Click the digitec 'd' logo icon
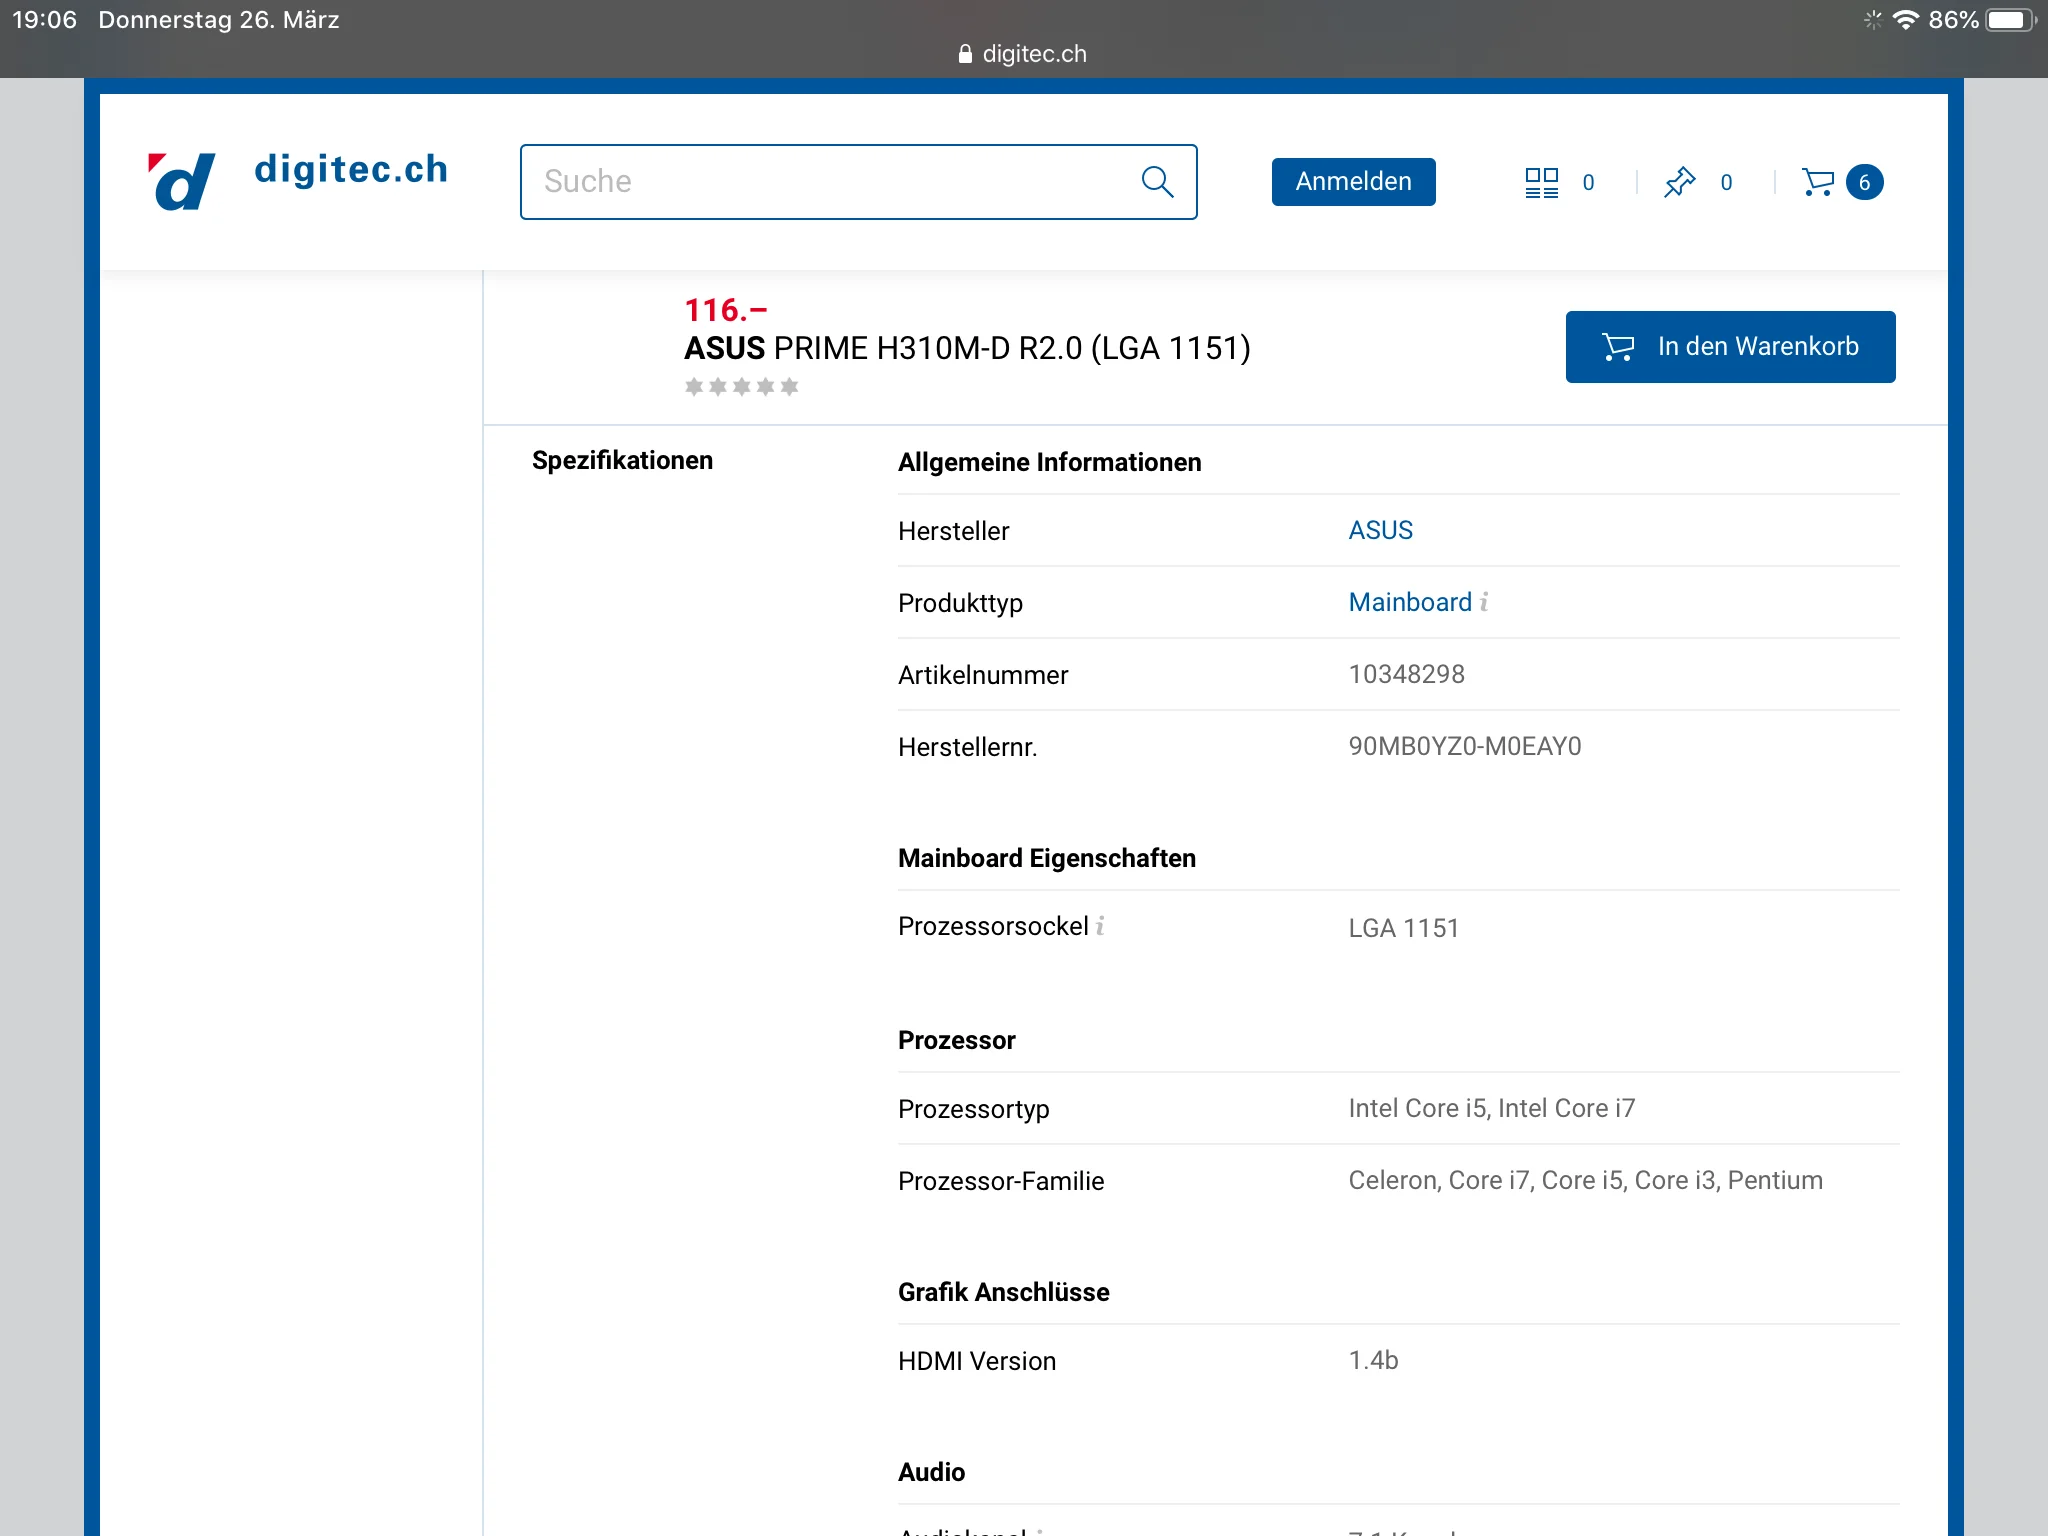This screenshot has width=2048, height=1536. point(182,181)
